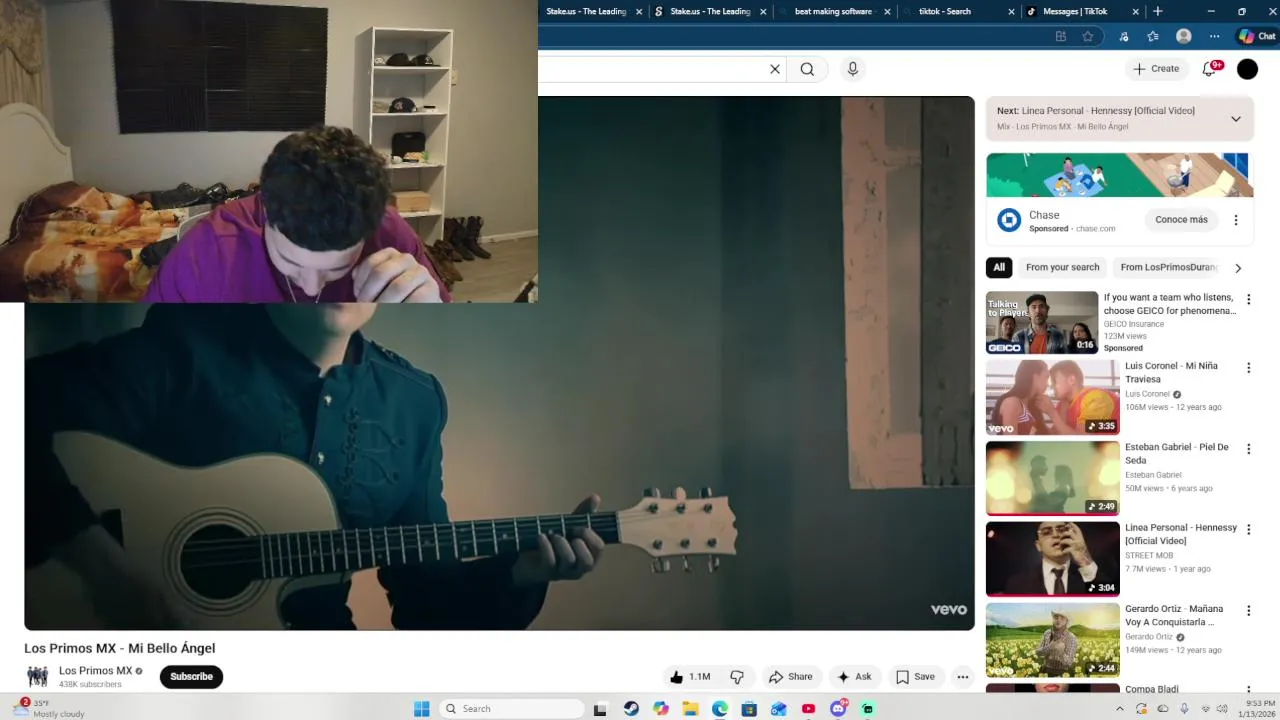This screenshot has width=1280, height=720.
Task: Start voice search with the microphone
Action: point(852,69)
